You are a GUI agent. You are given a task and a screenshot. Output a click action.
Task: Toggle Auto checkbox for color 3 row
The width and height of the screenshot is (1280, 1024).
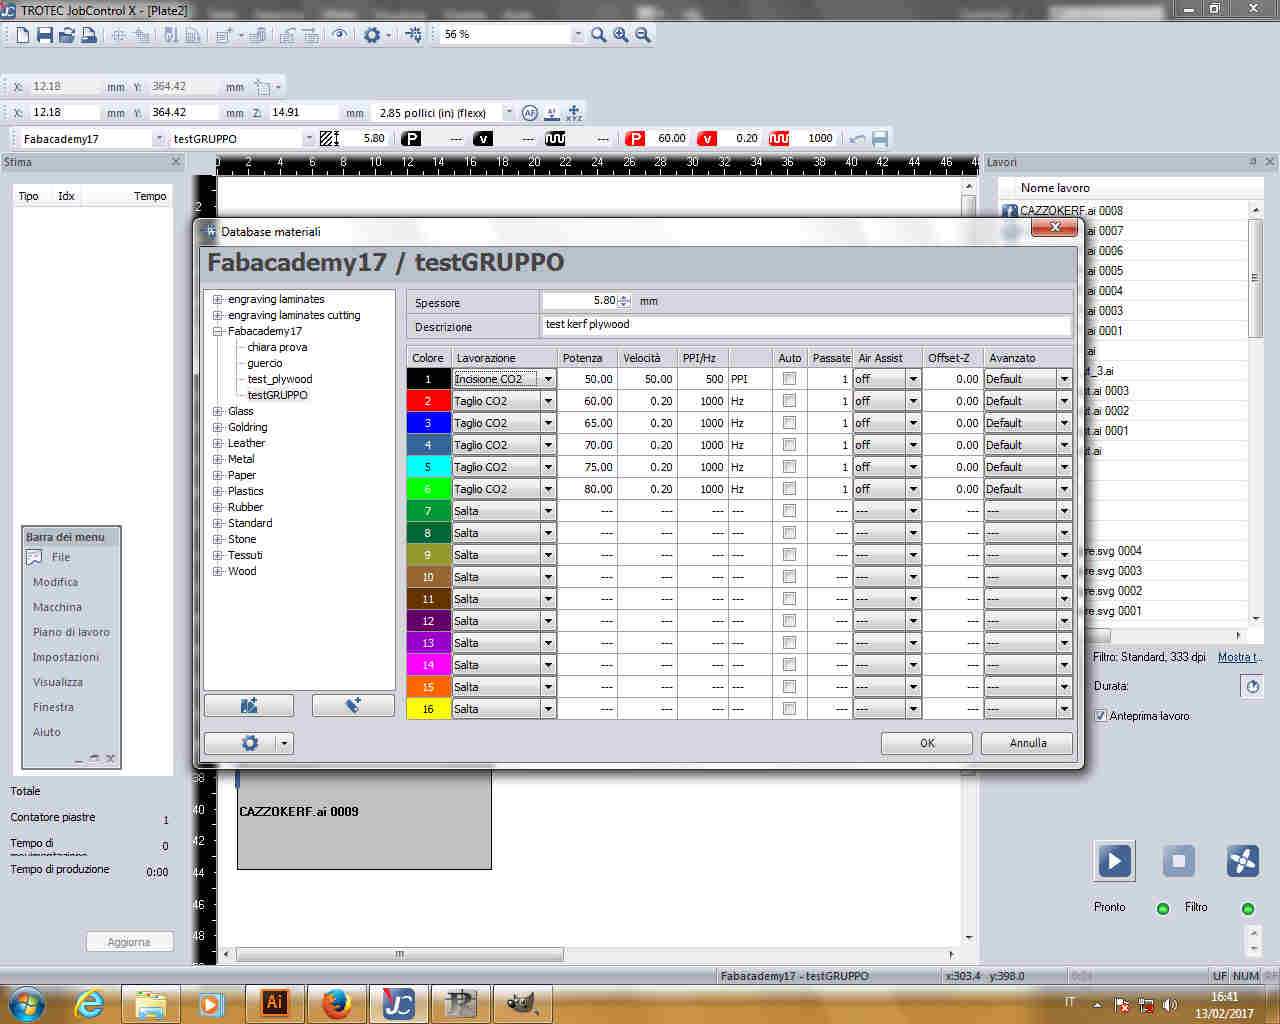pos(789,423)
